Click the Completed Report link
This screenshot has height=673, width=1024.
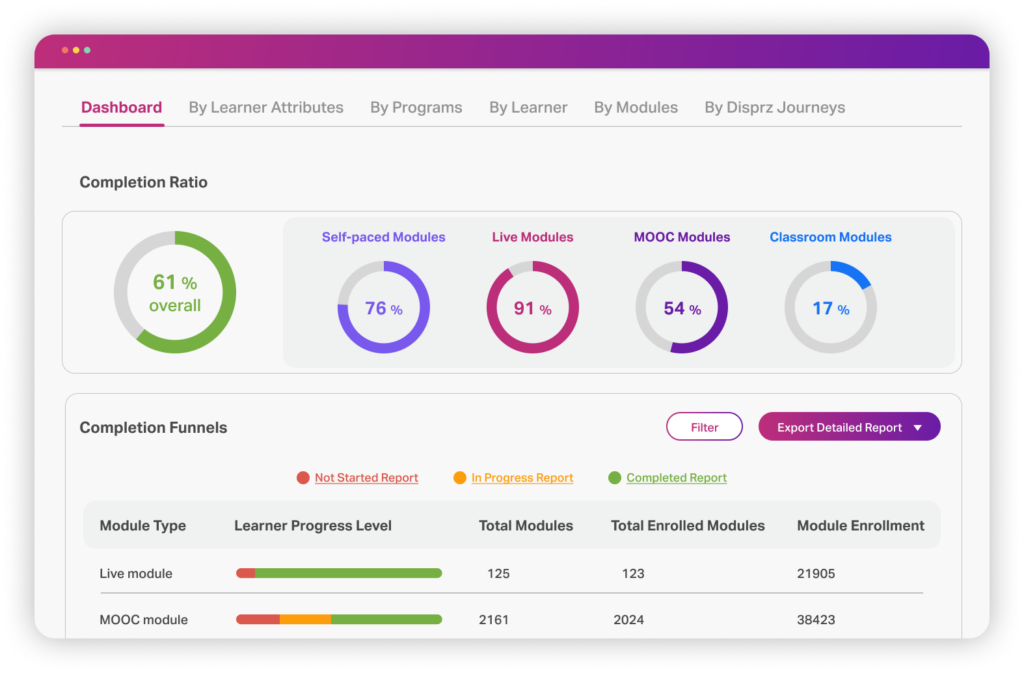(675, 478)
